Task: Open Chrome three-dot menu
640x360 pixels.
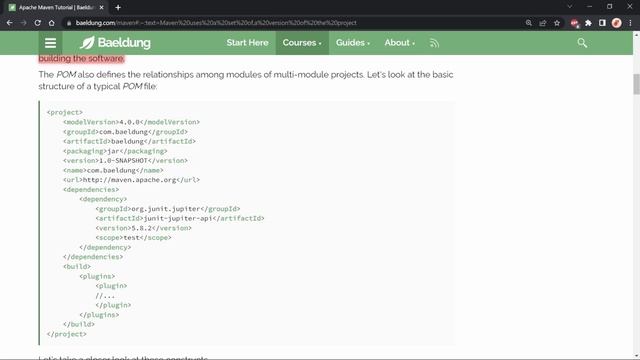Action: [x=630, y=23]
